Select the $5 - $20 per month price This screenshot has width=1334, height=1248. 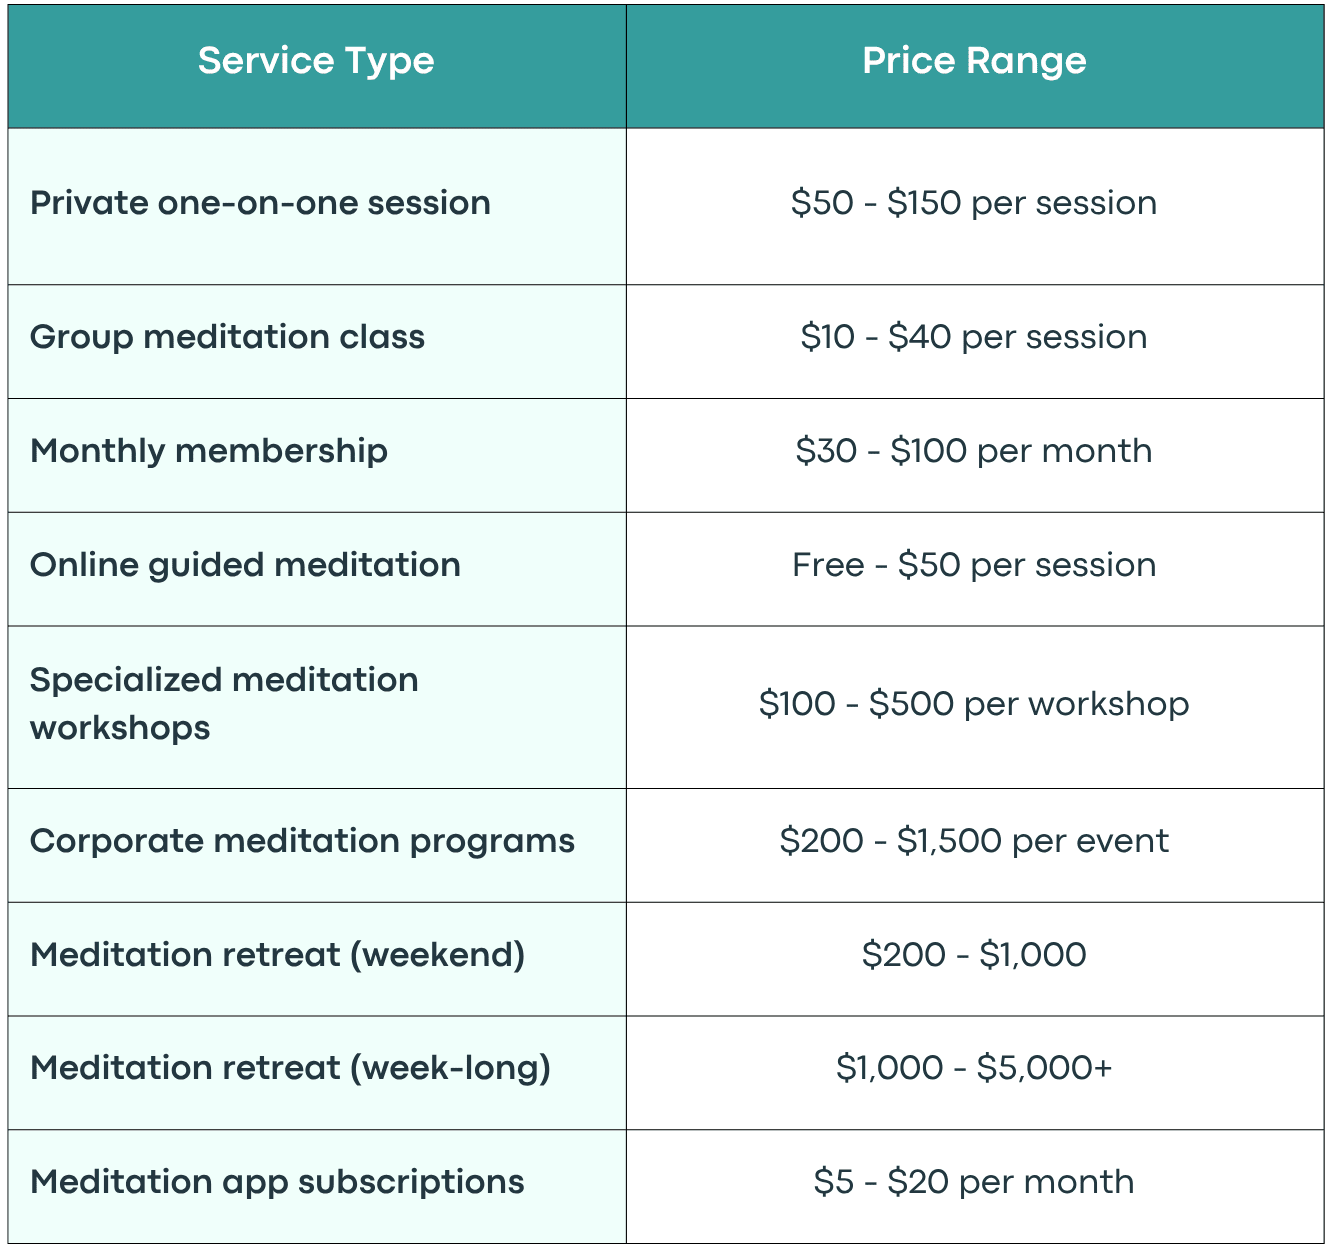coord(974,1182)
